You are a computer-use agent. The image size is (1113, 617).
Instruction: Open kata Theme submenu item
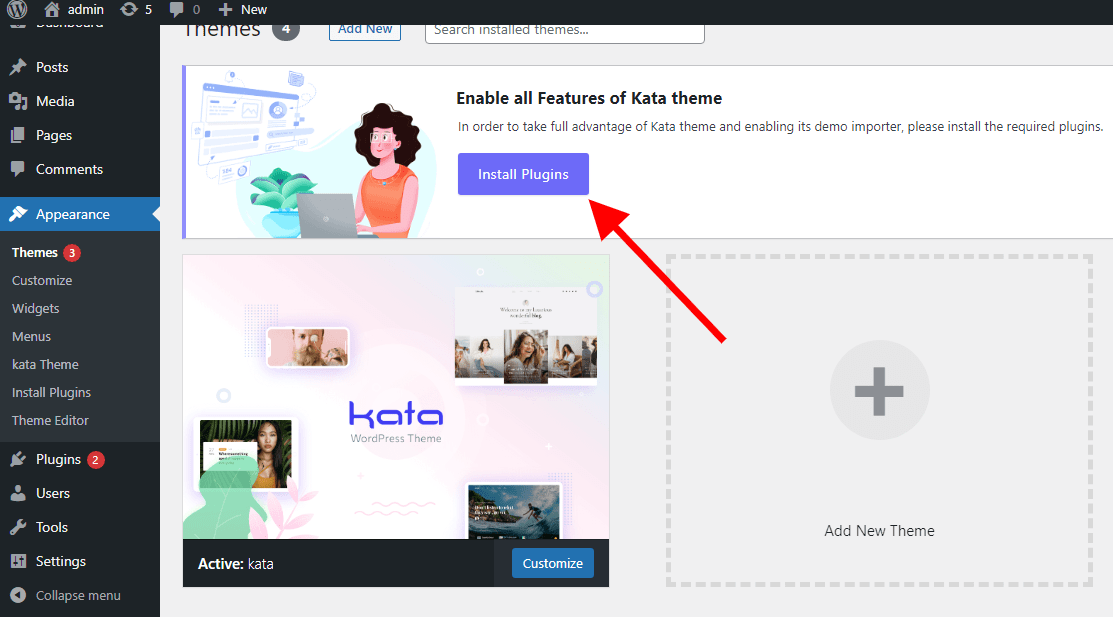pyautogui.click(x=45, y=364)
